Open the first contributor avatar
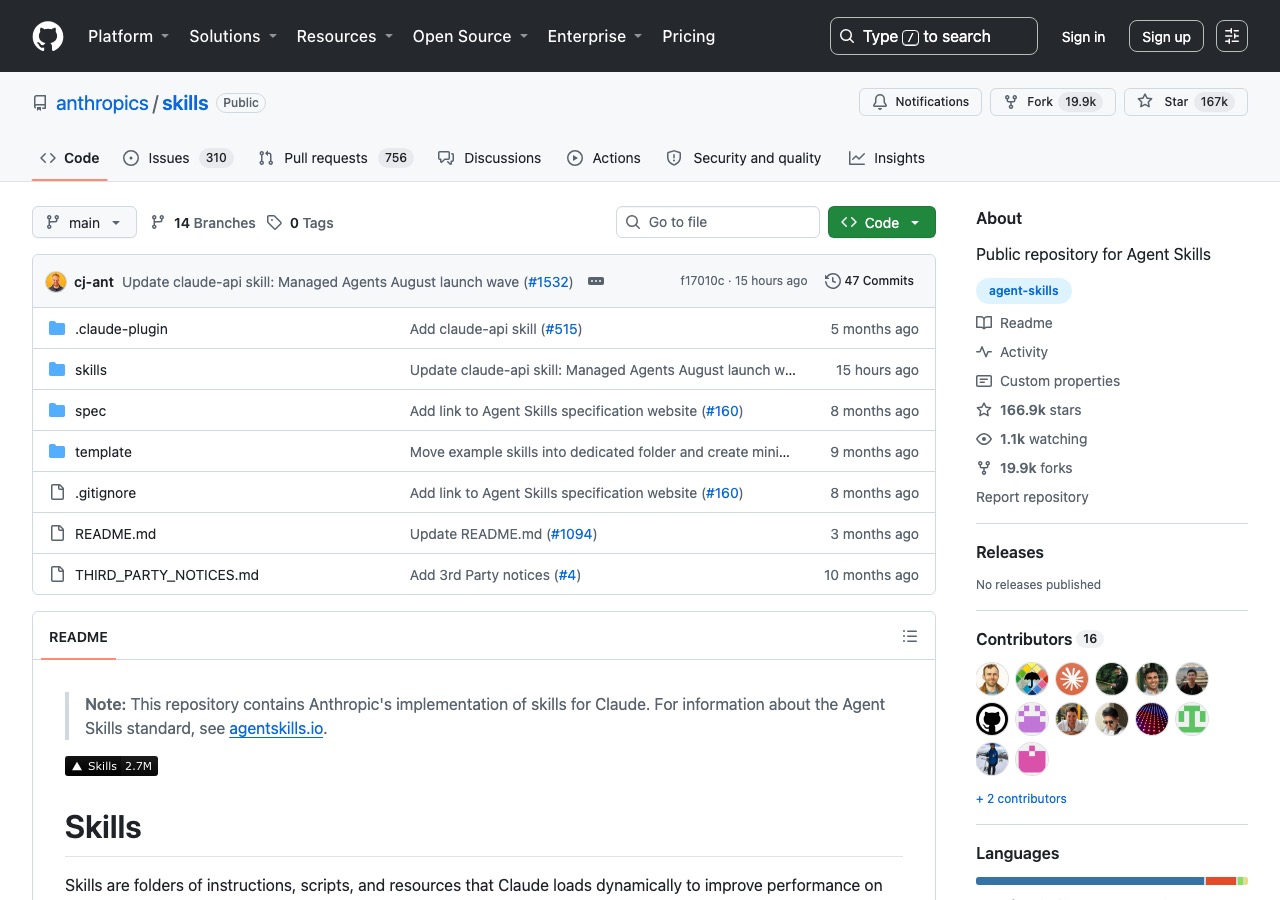1280x900 pixels. [x=992, y=679]
